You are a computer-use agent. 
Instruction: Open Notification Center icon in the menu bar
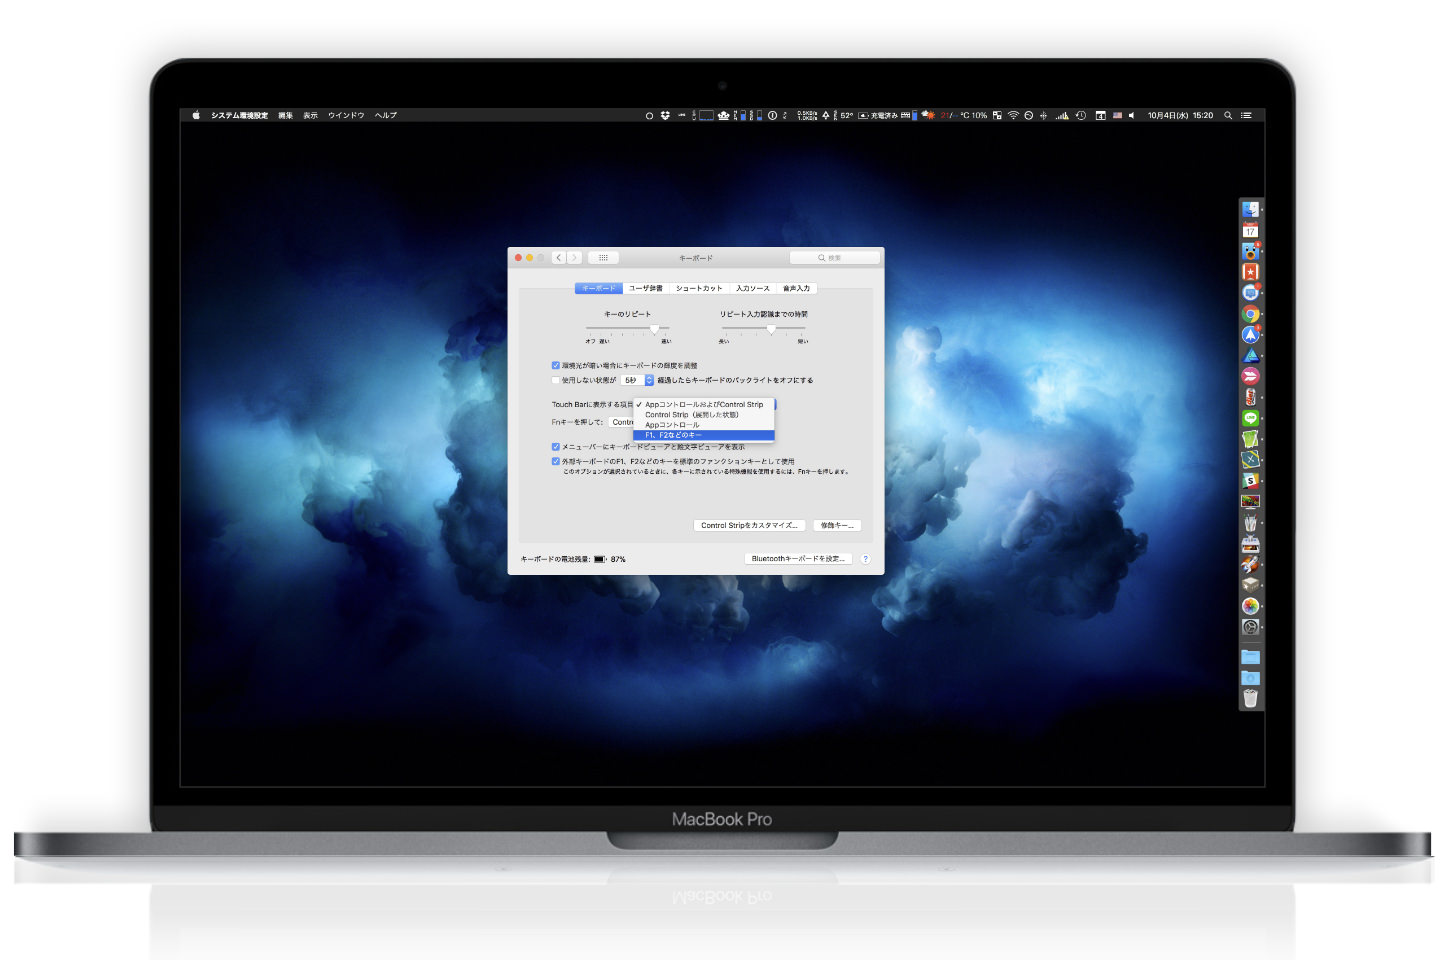pos(1246,115)
